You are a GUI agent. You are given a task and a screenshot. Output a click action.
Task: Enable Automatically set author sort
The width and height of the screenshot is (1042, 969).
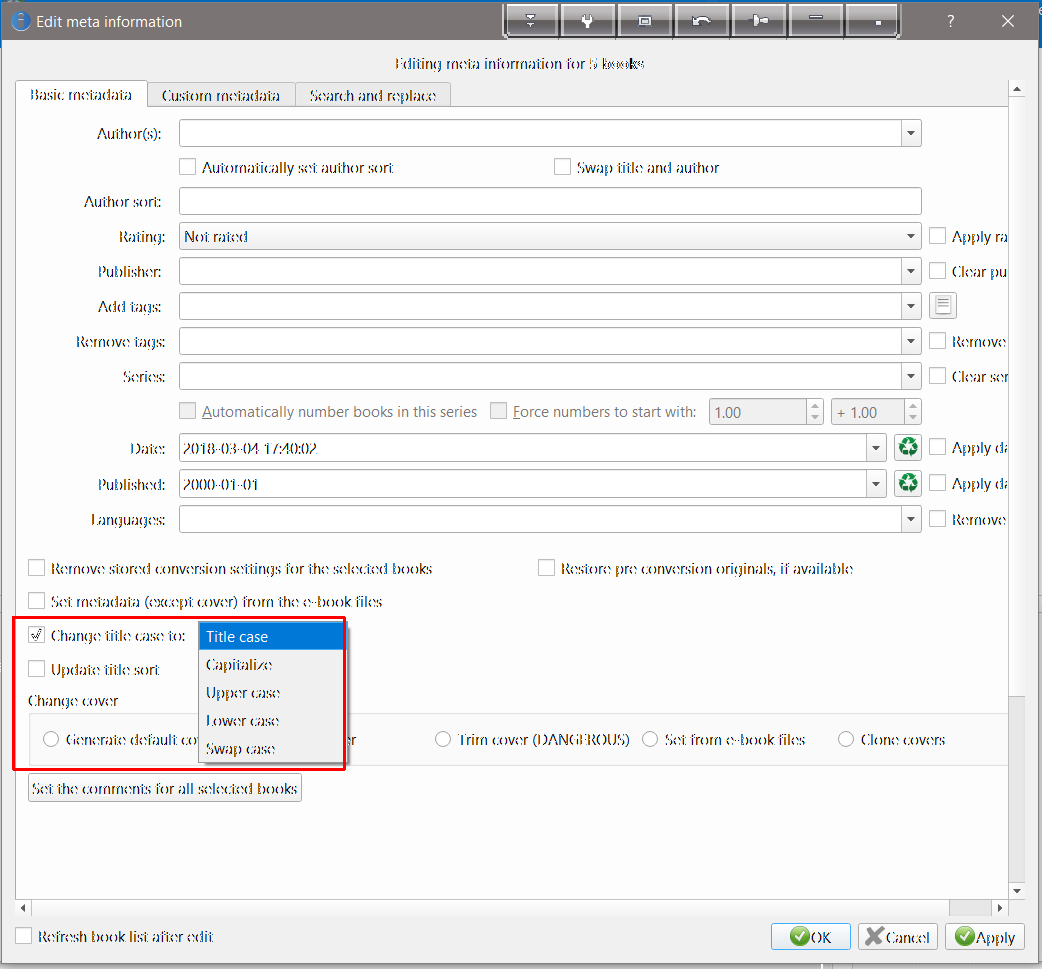pyautogui.click(x=187, y=167)
